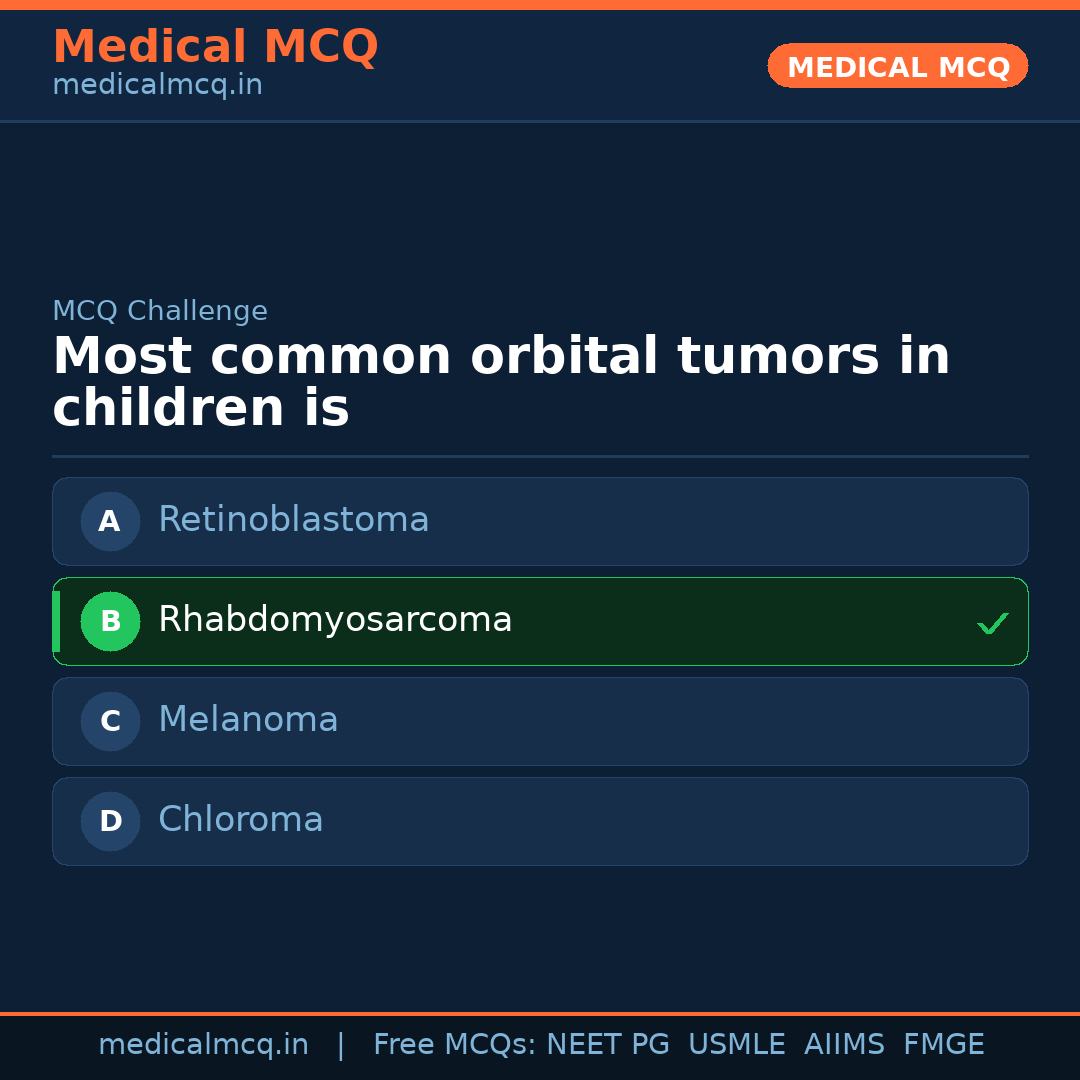The height and width of the screenshot is (1080, 1080).
Task: Choose the Rhabdomyosarcoma answer text
Action: click(x=335, y=620)
